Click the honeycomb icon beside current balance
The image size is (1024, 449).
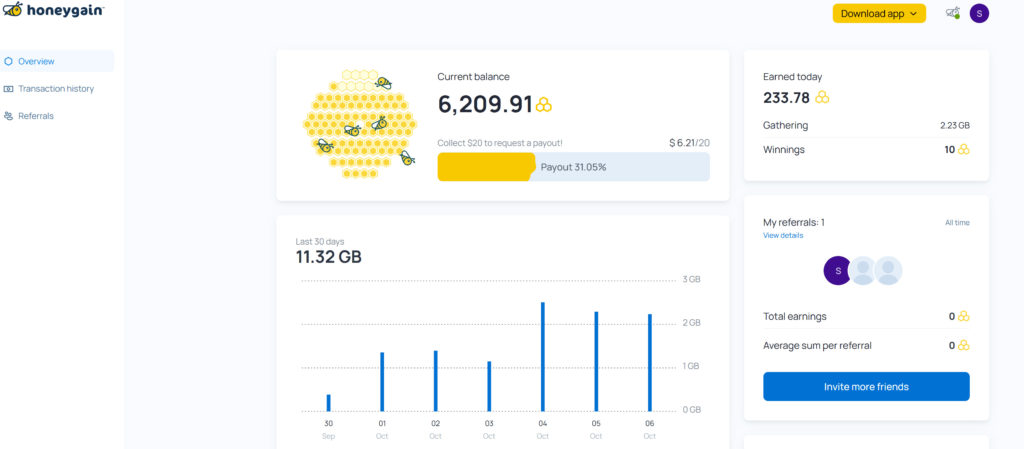coord(544,105)
